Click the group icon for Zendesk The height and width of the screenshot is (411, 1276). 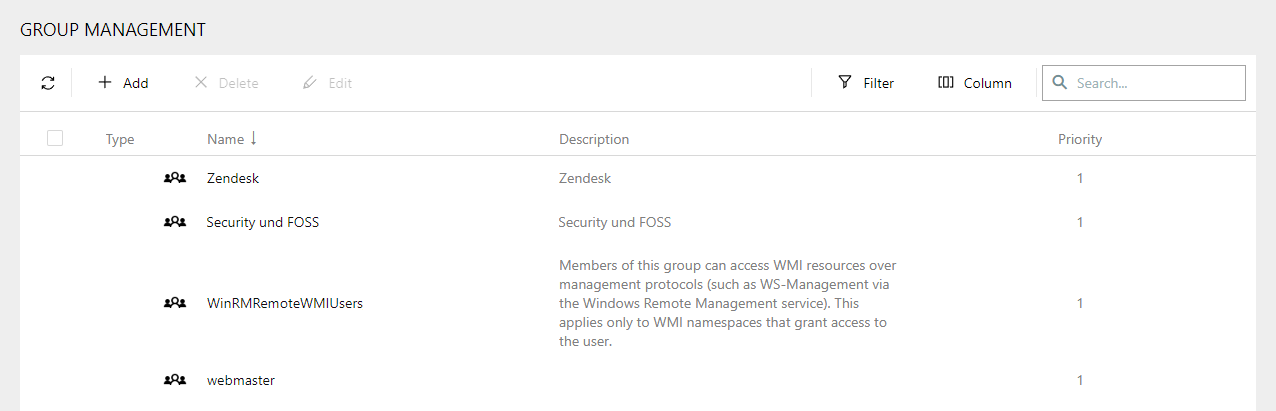(x=175, y=178)
